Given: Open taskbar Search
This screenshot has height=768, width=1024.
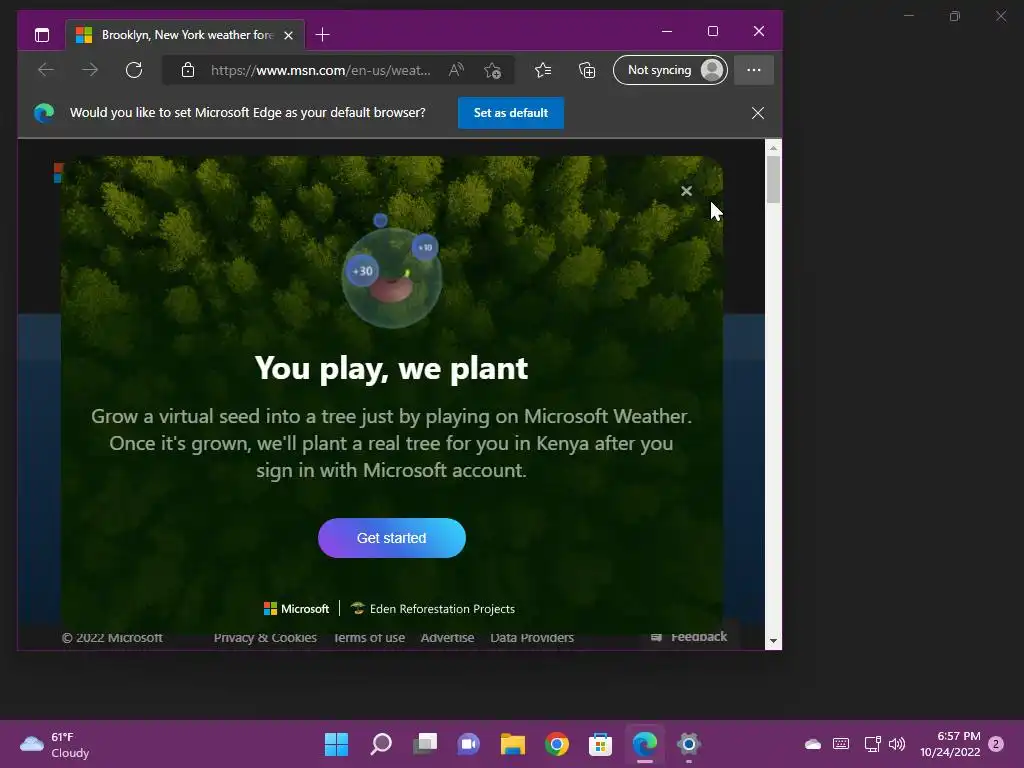Looking at the screenshot, I should click(x=381, y=744).
